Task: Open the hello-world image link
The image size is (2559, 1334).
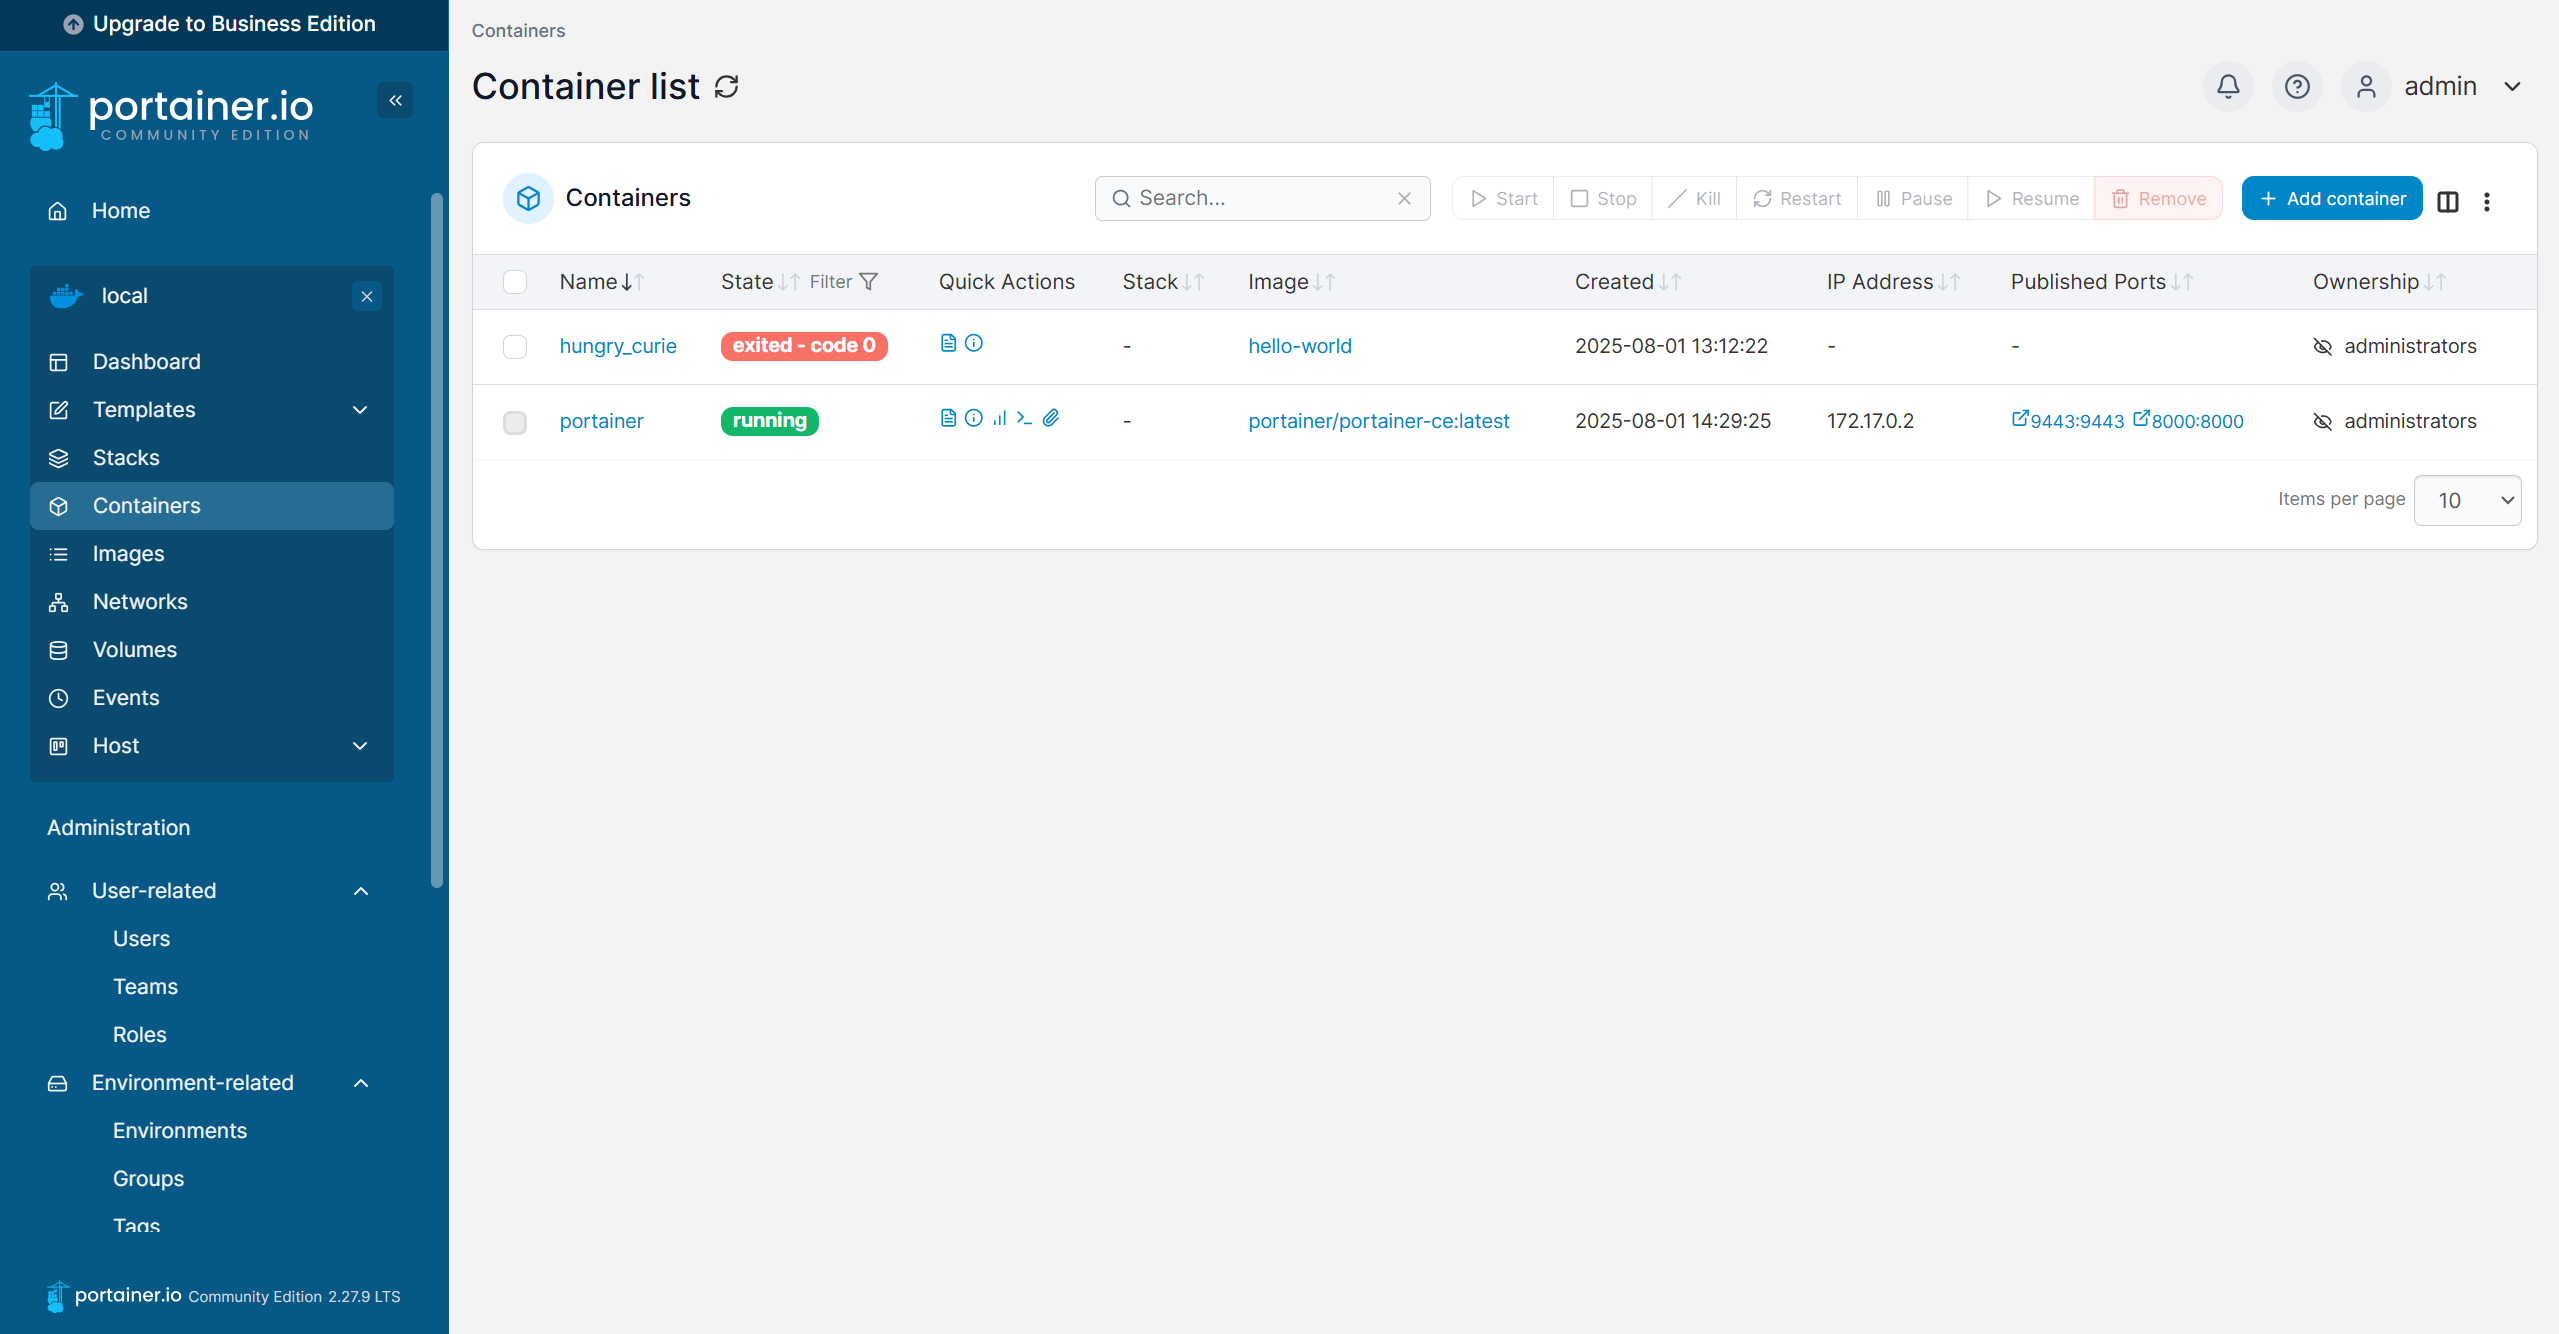Action: click(1299, 346)
